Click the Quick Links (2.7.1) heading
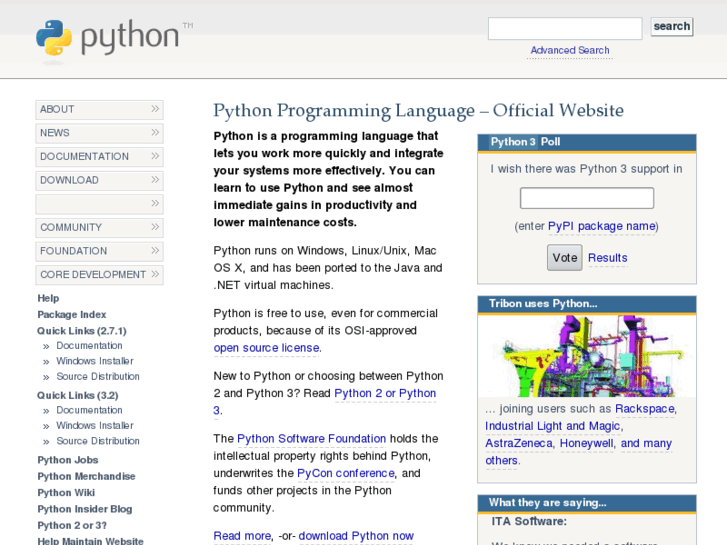 [82, 331]
